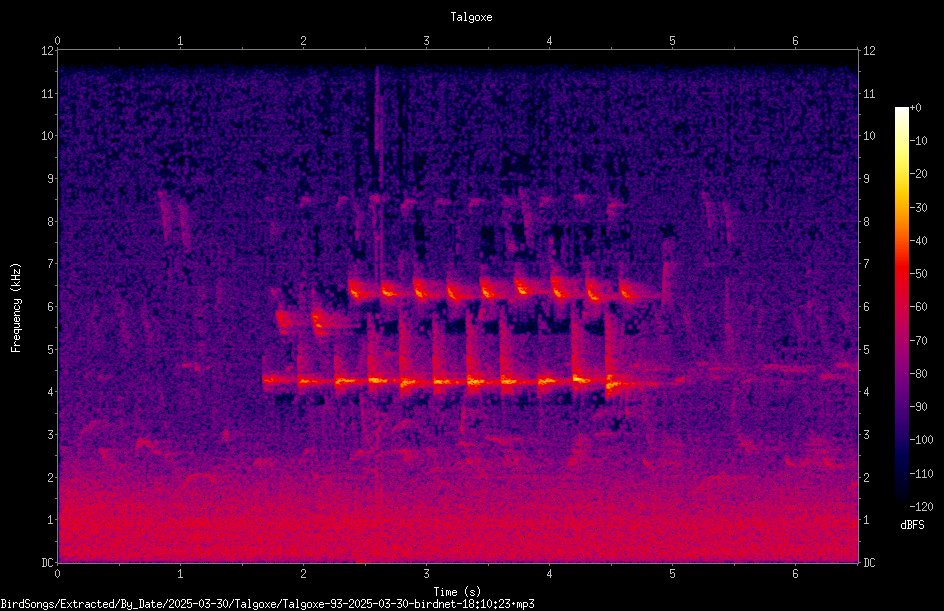944x611 pixels.
Task: Click the 'Talgoxe' title above the spectrogram
Action: pos(471,17)
